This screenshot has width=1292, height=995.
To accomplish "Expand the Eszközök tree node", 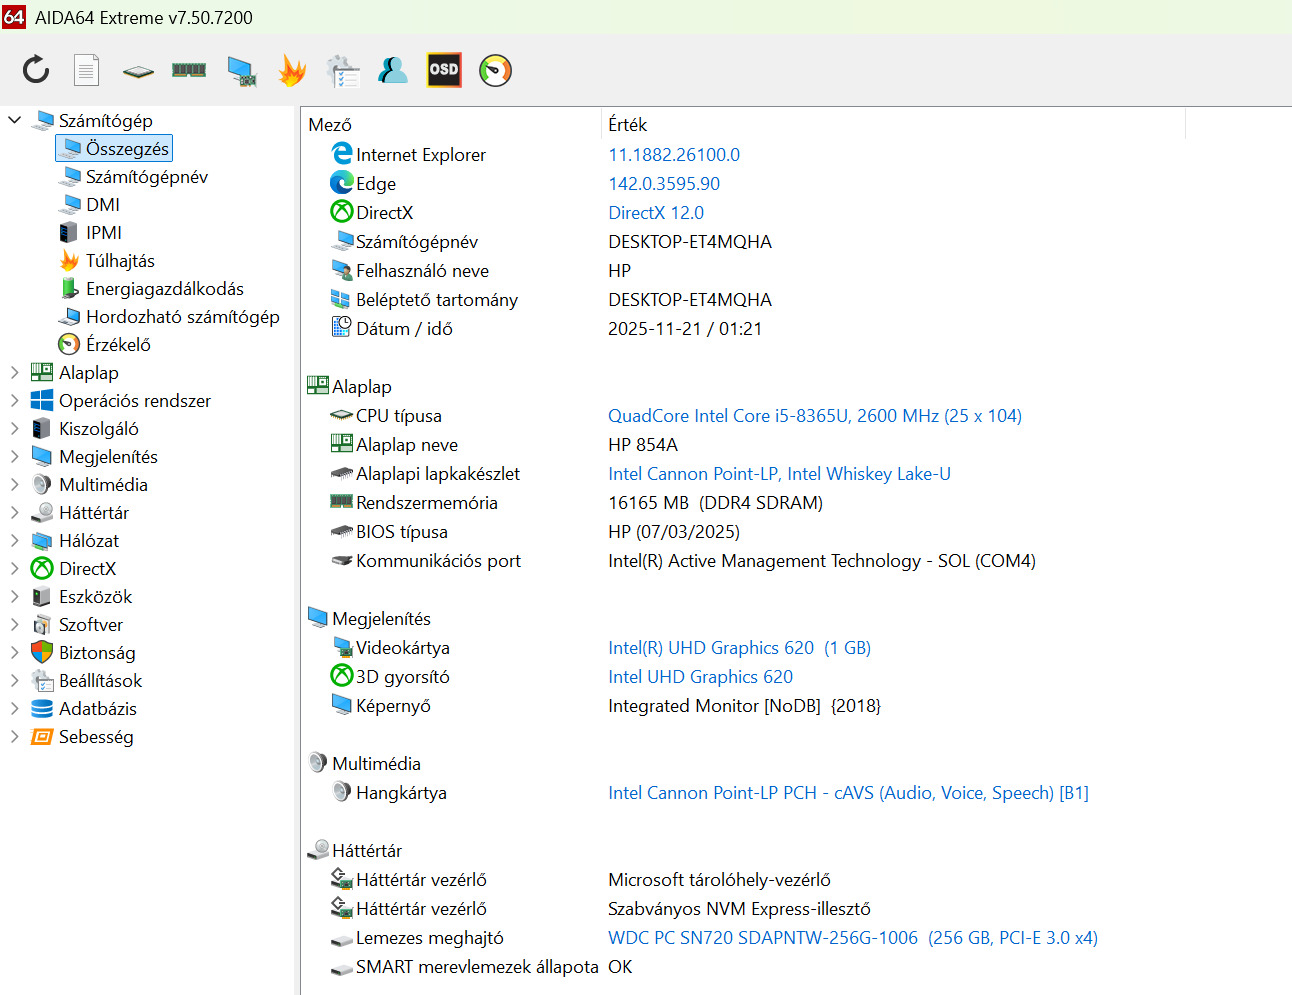I will pyautogui.click(x=14, y=596).
